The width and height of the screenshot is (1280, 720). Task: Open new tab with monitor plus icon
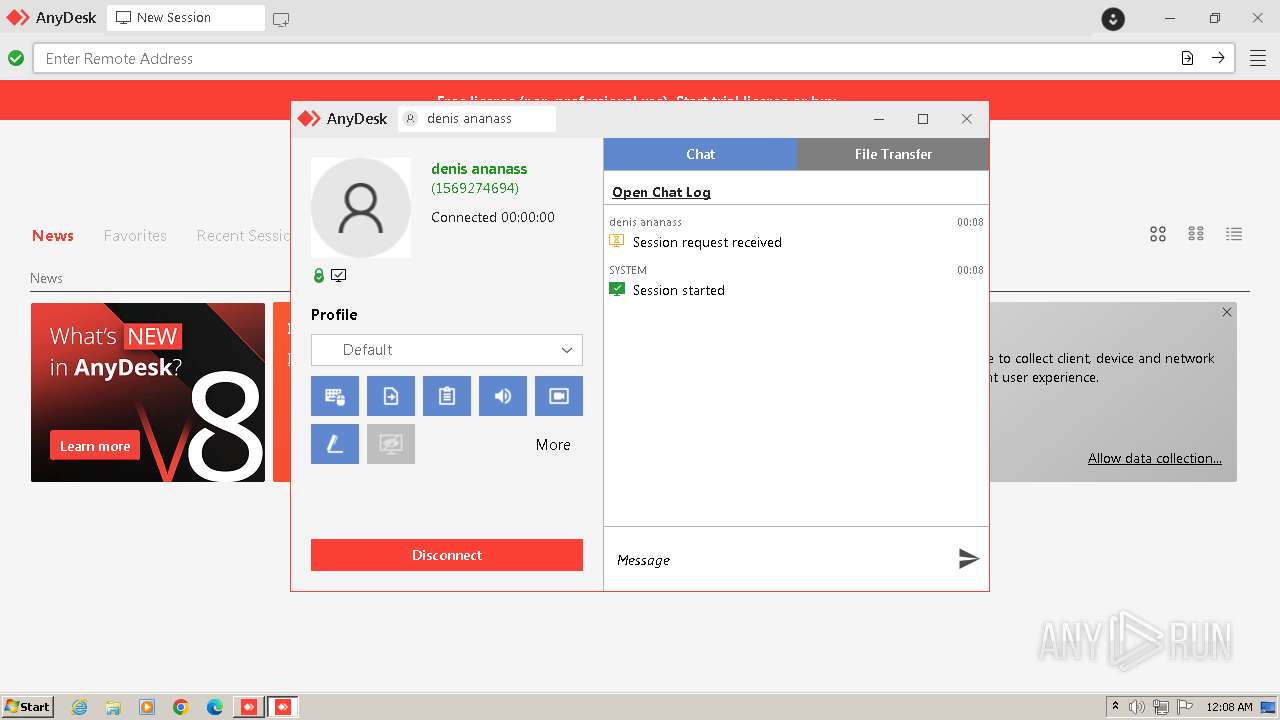281,19
